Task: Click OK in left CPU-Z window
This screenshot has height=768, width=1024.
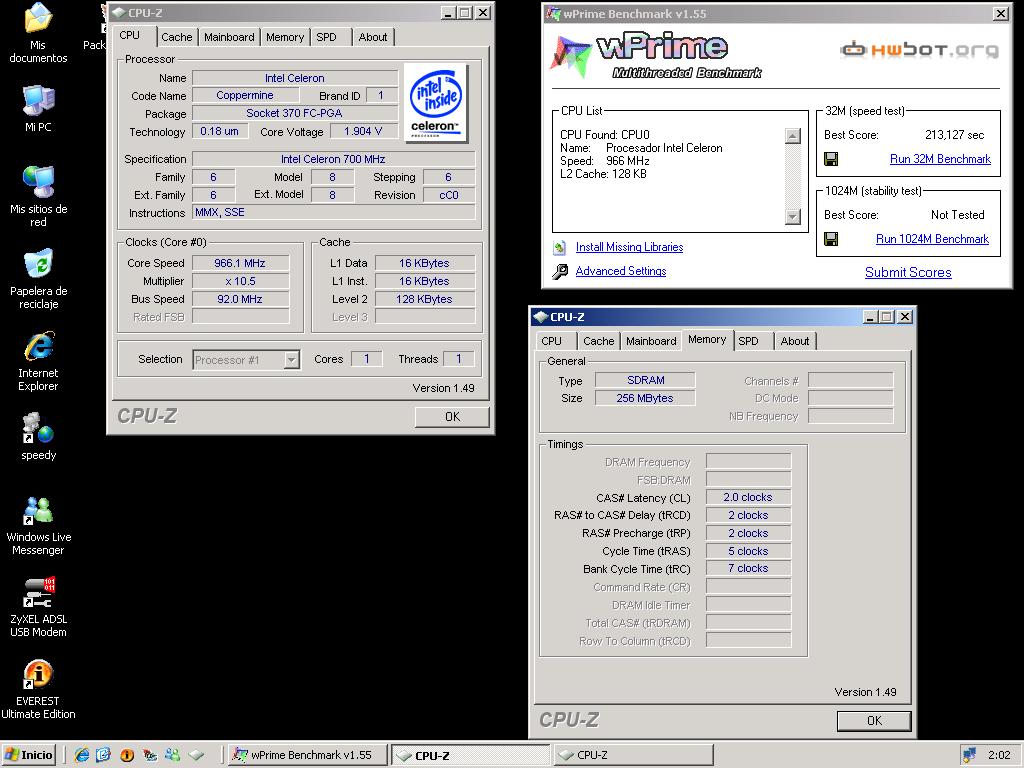Action: [452, 417]
